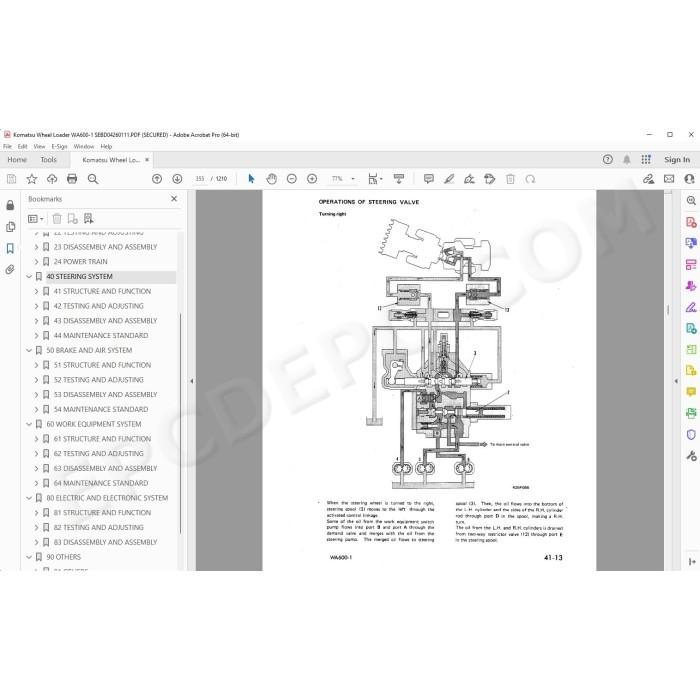This screenshot has height=700, width=700.
Task: Click the share link icon
Action: tap(648, 179)
